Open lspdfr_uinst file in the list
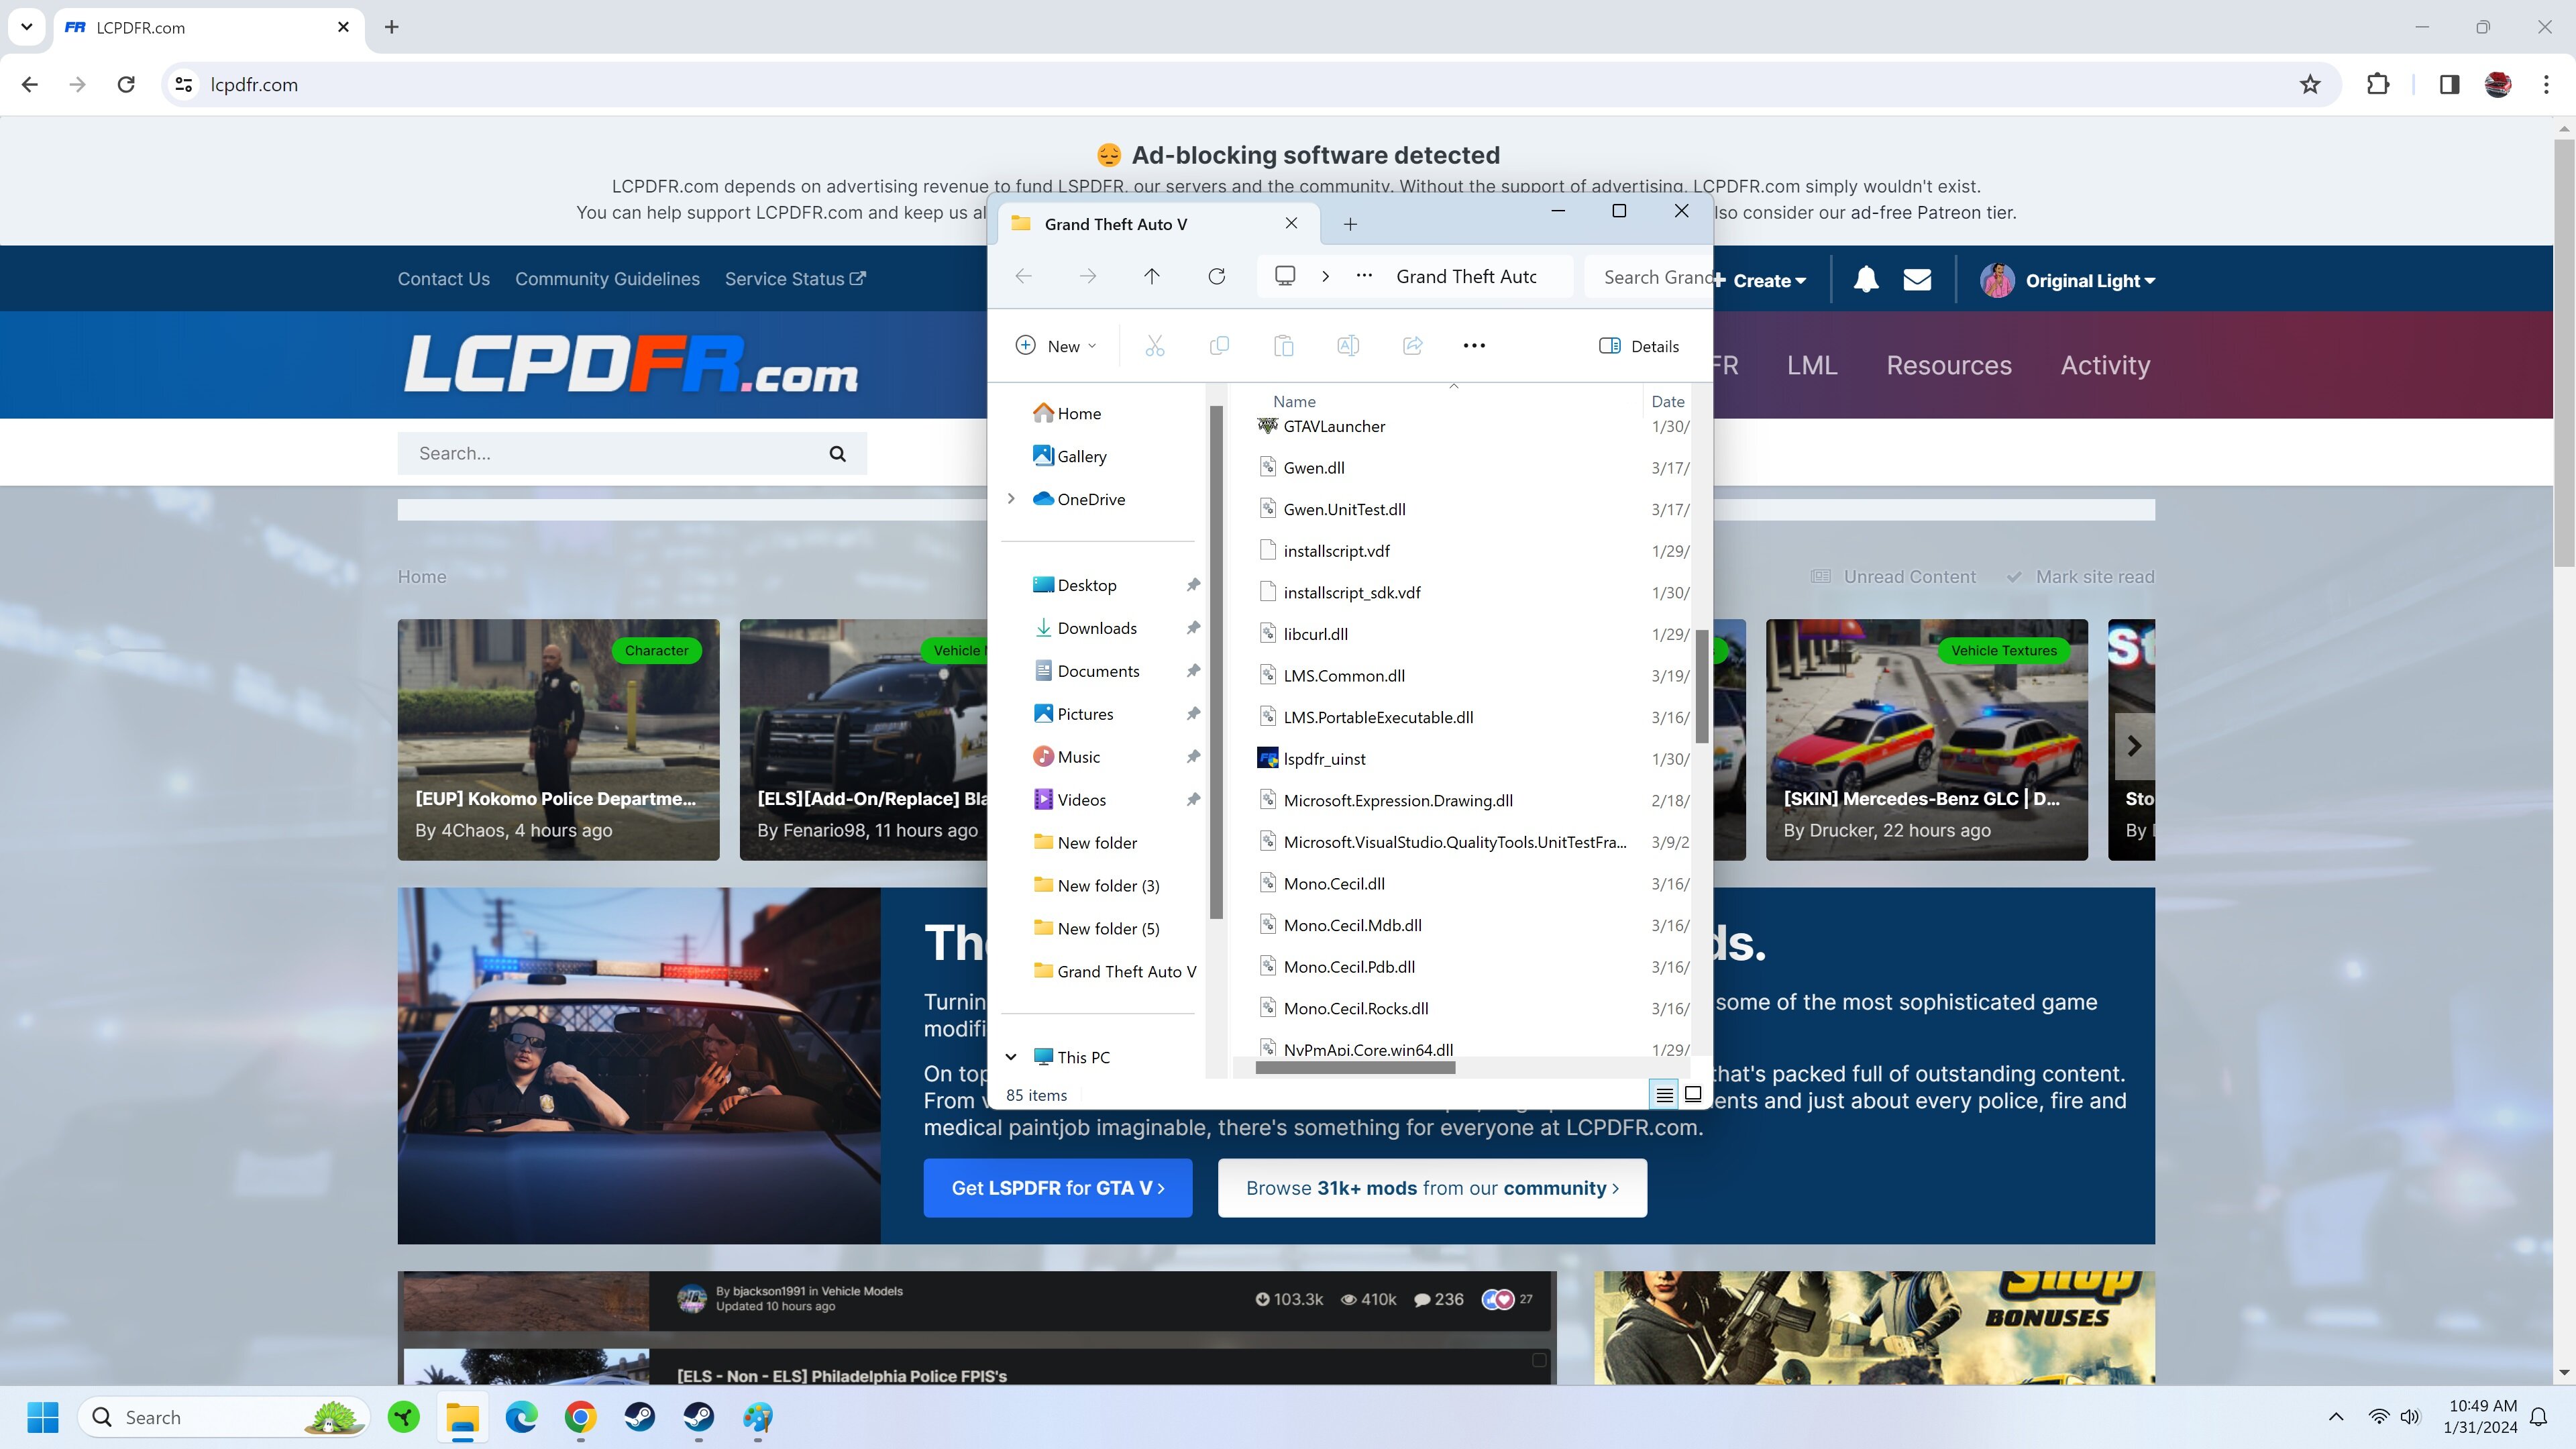2576x1449 pixels. coord(1324,759)
